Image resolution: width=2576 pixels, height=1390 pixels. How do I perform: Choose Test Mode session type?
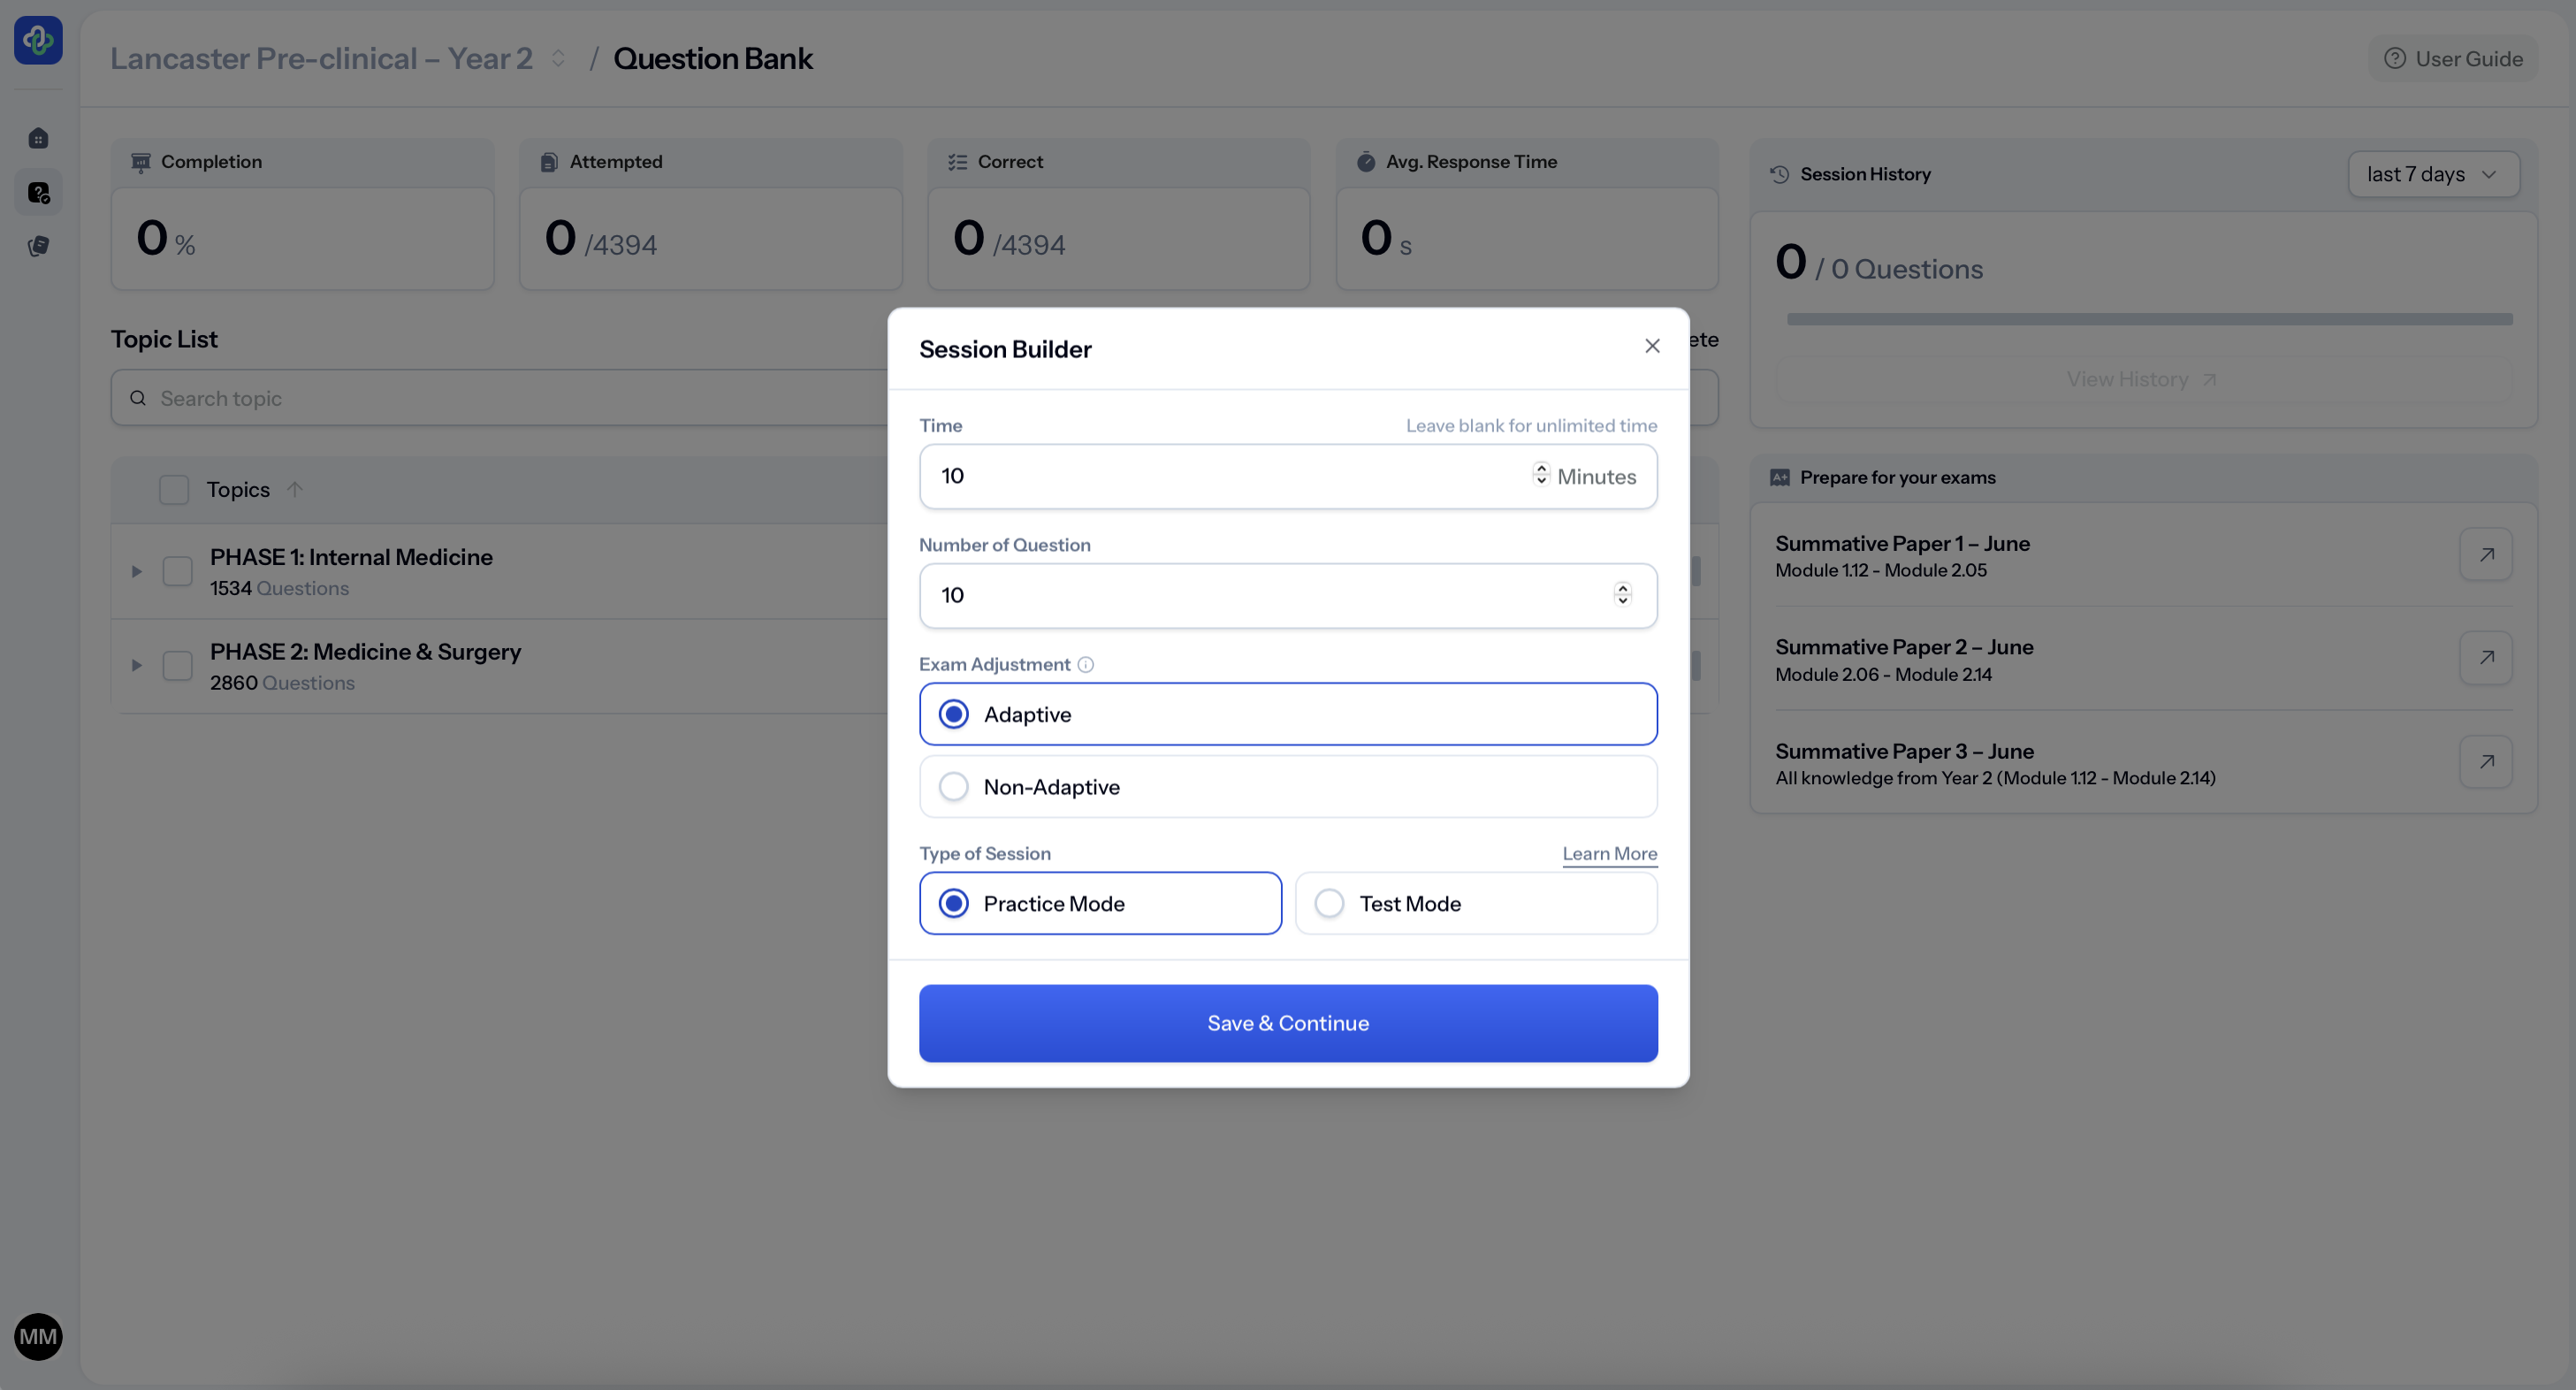coord(1329,904)
